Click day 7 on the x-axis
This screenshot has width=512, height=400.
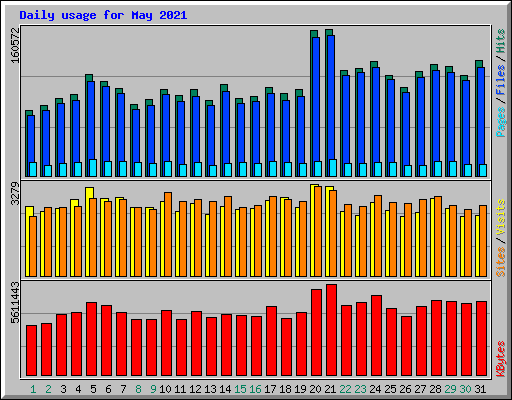123,389
